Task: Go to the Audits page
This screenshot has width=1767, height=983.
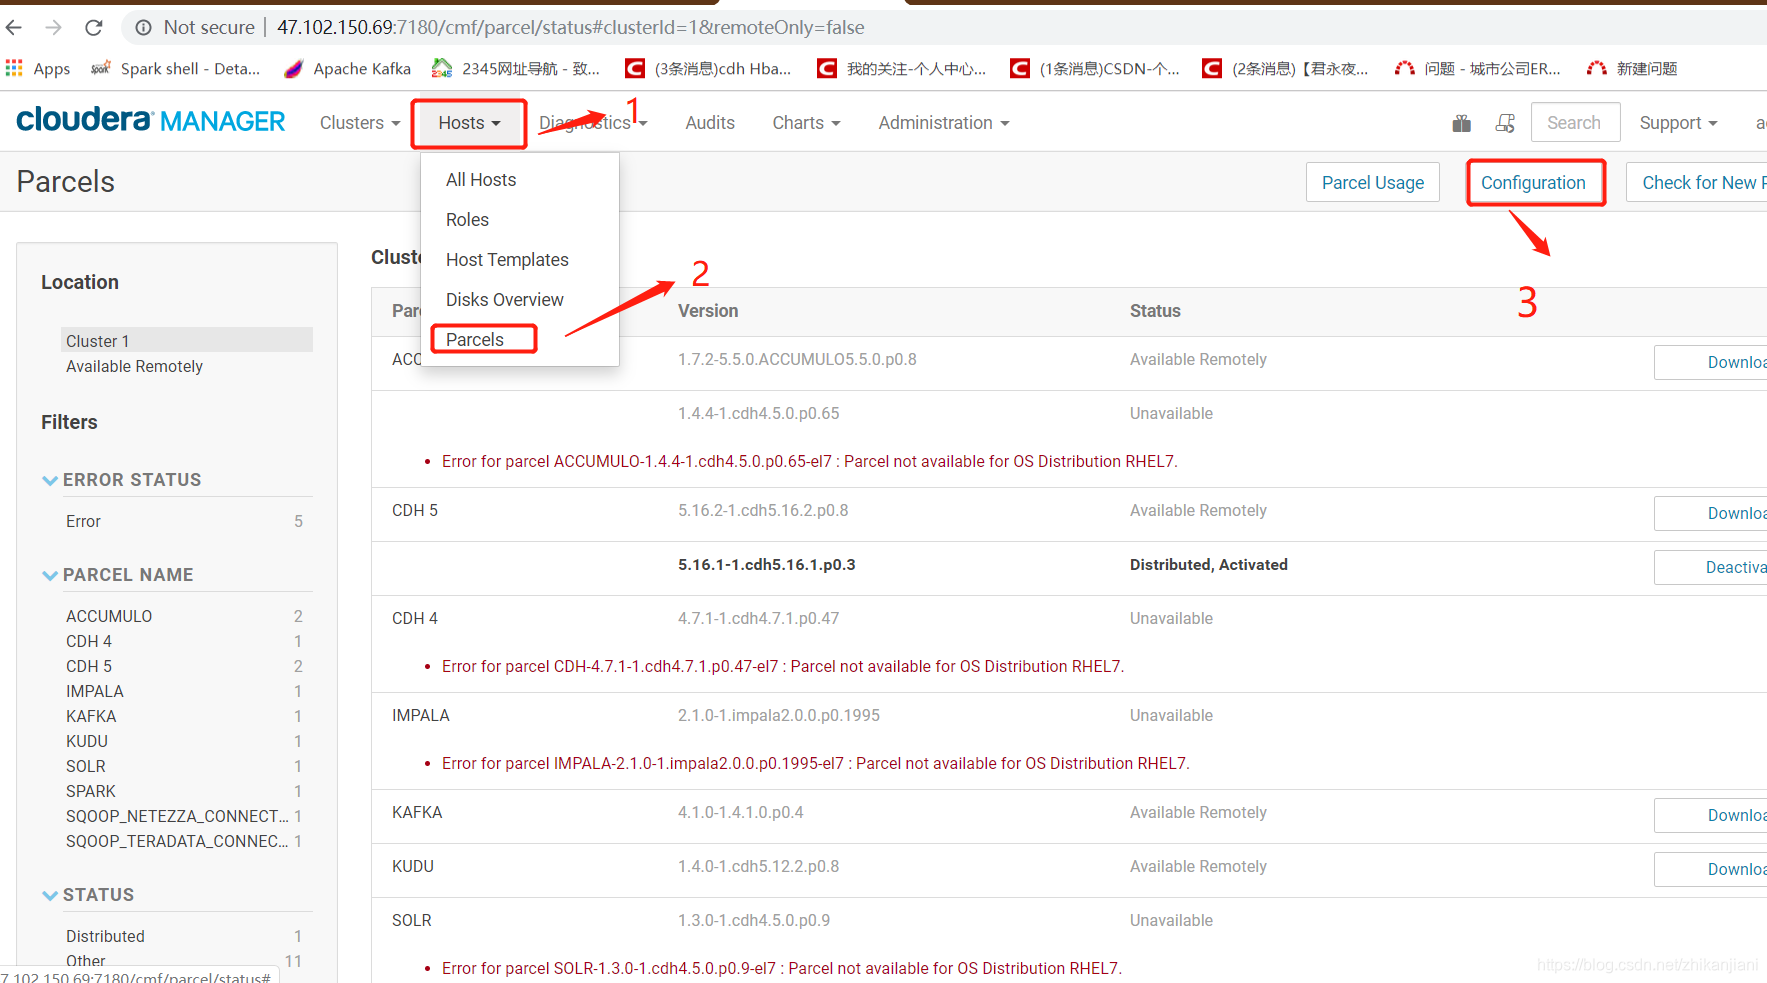Action: [x=710, y=123]
